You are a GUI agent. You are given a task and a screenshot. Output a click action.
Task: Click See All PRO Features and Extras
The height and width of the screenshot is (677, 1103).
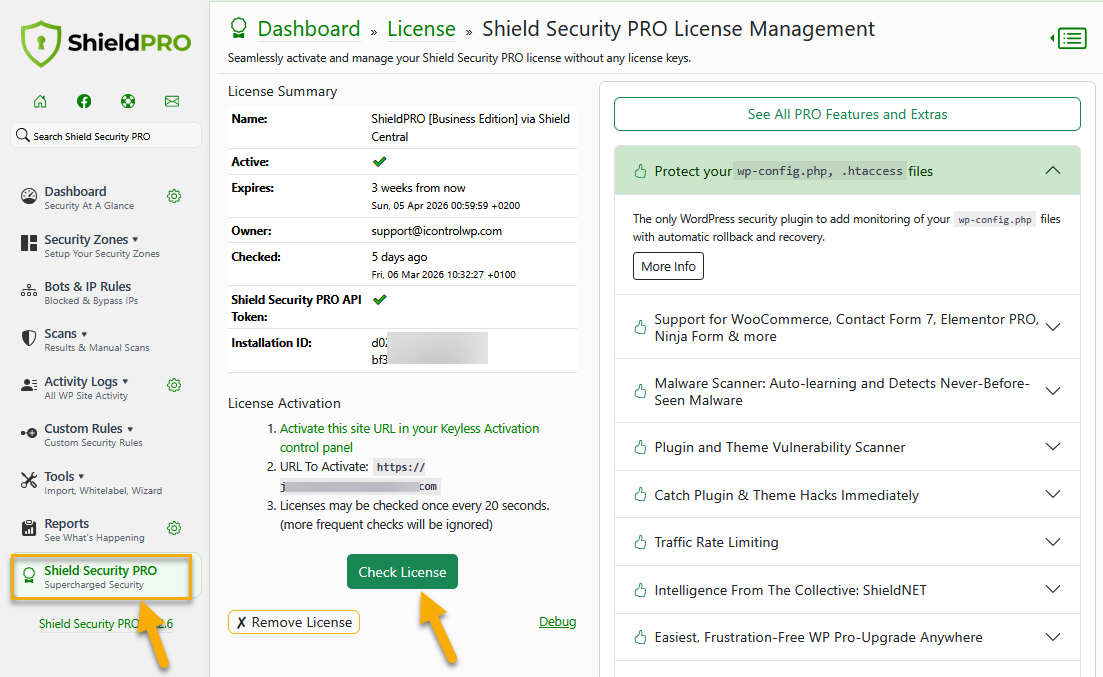click(x=847, y=114)
